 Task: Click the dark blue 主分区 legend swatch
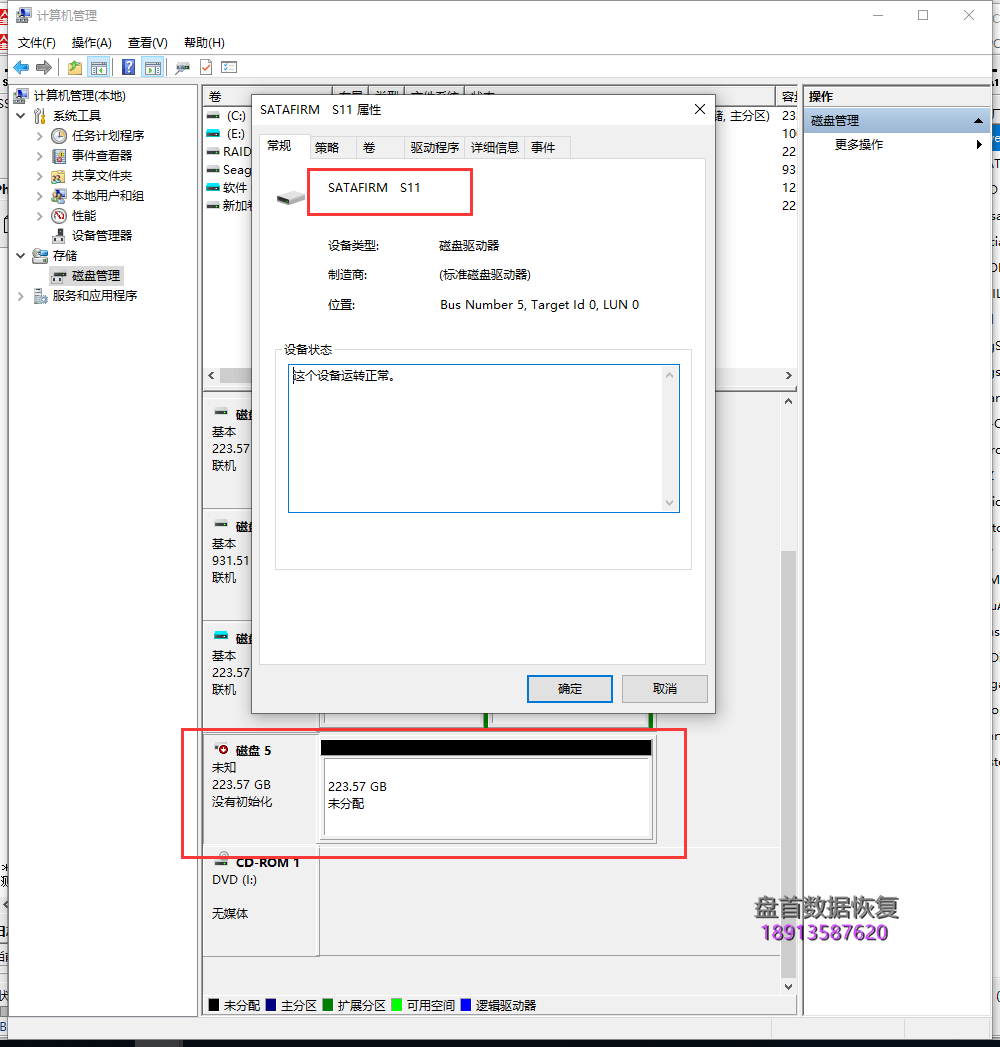(271, 1005)
